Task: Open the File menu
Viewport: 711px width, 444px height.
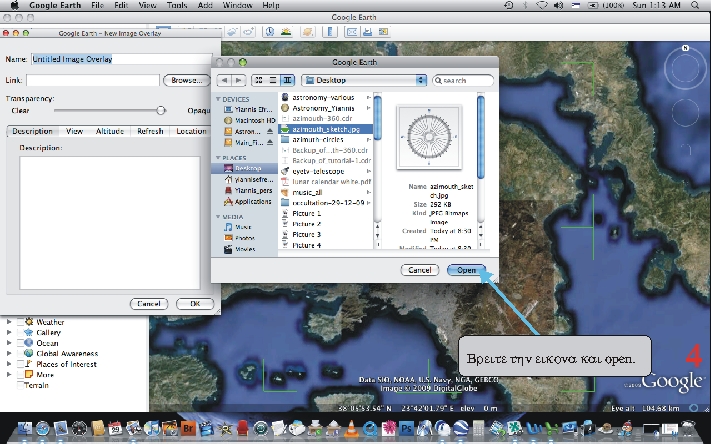Action: (x=97, y=5)
